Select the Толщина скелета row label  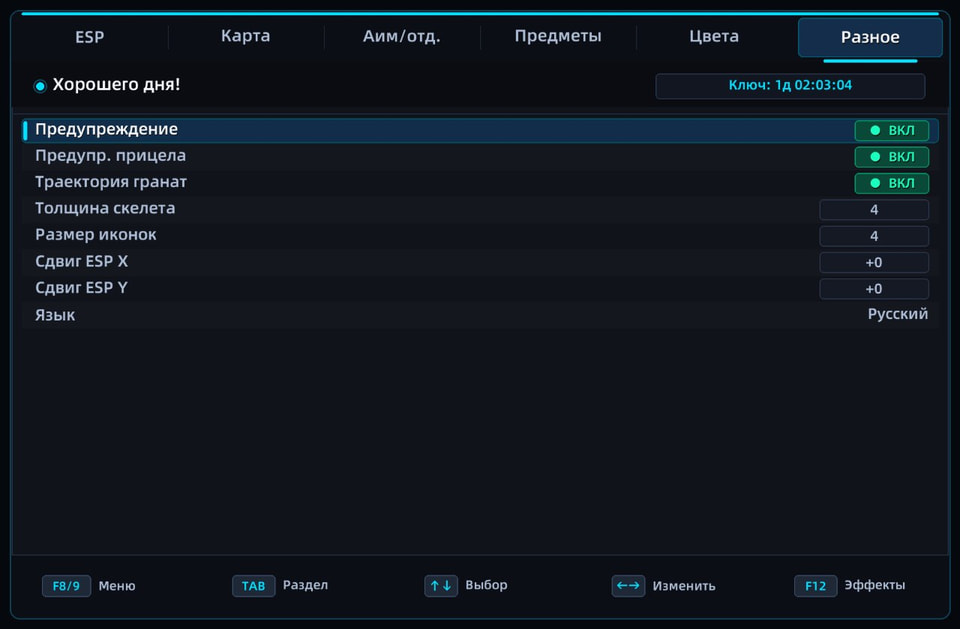click(105, 208)
